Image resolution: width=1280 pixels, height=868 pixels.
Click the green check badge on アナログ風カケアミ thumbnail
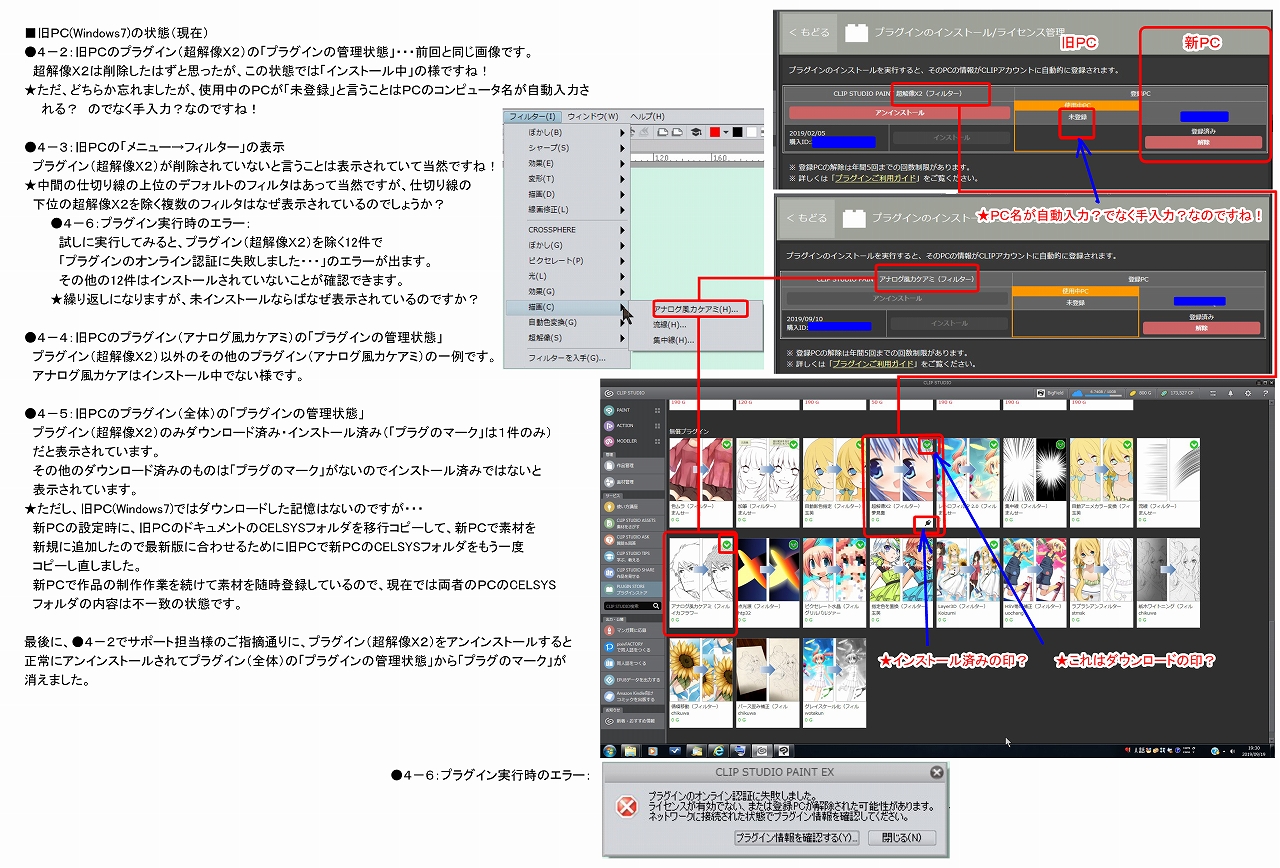pos(726,544)
